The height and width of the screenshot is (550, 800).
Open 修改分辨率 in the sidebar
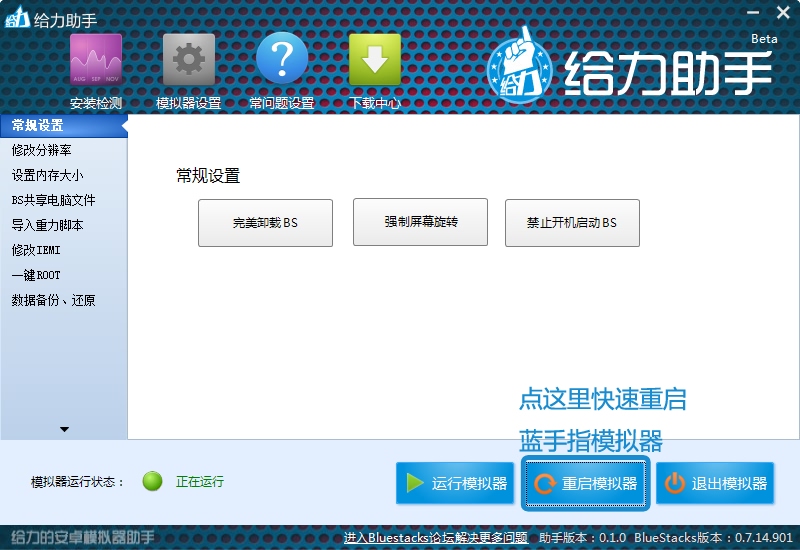click(42, 150)
